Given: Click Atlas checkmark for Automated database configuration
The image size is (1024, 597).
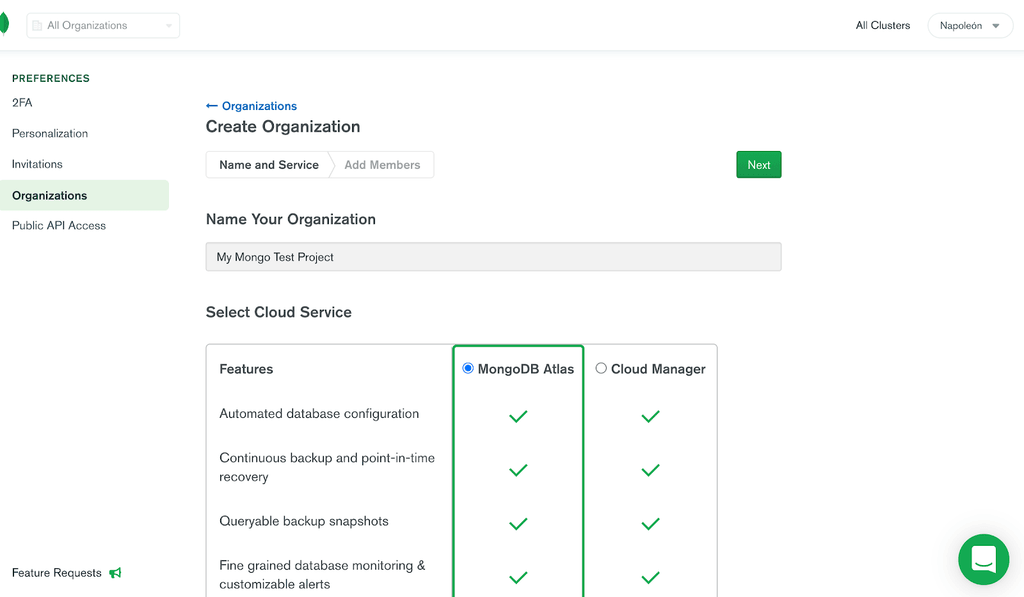Looking at the screenshot, I should click(518, 416).
